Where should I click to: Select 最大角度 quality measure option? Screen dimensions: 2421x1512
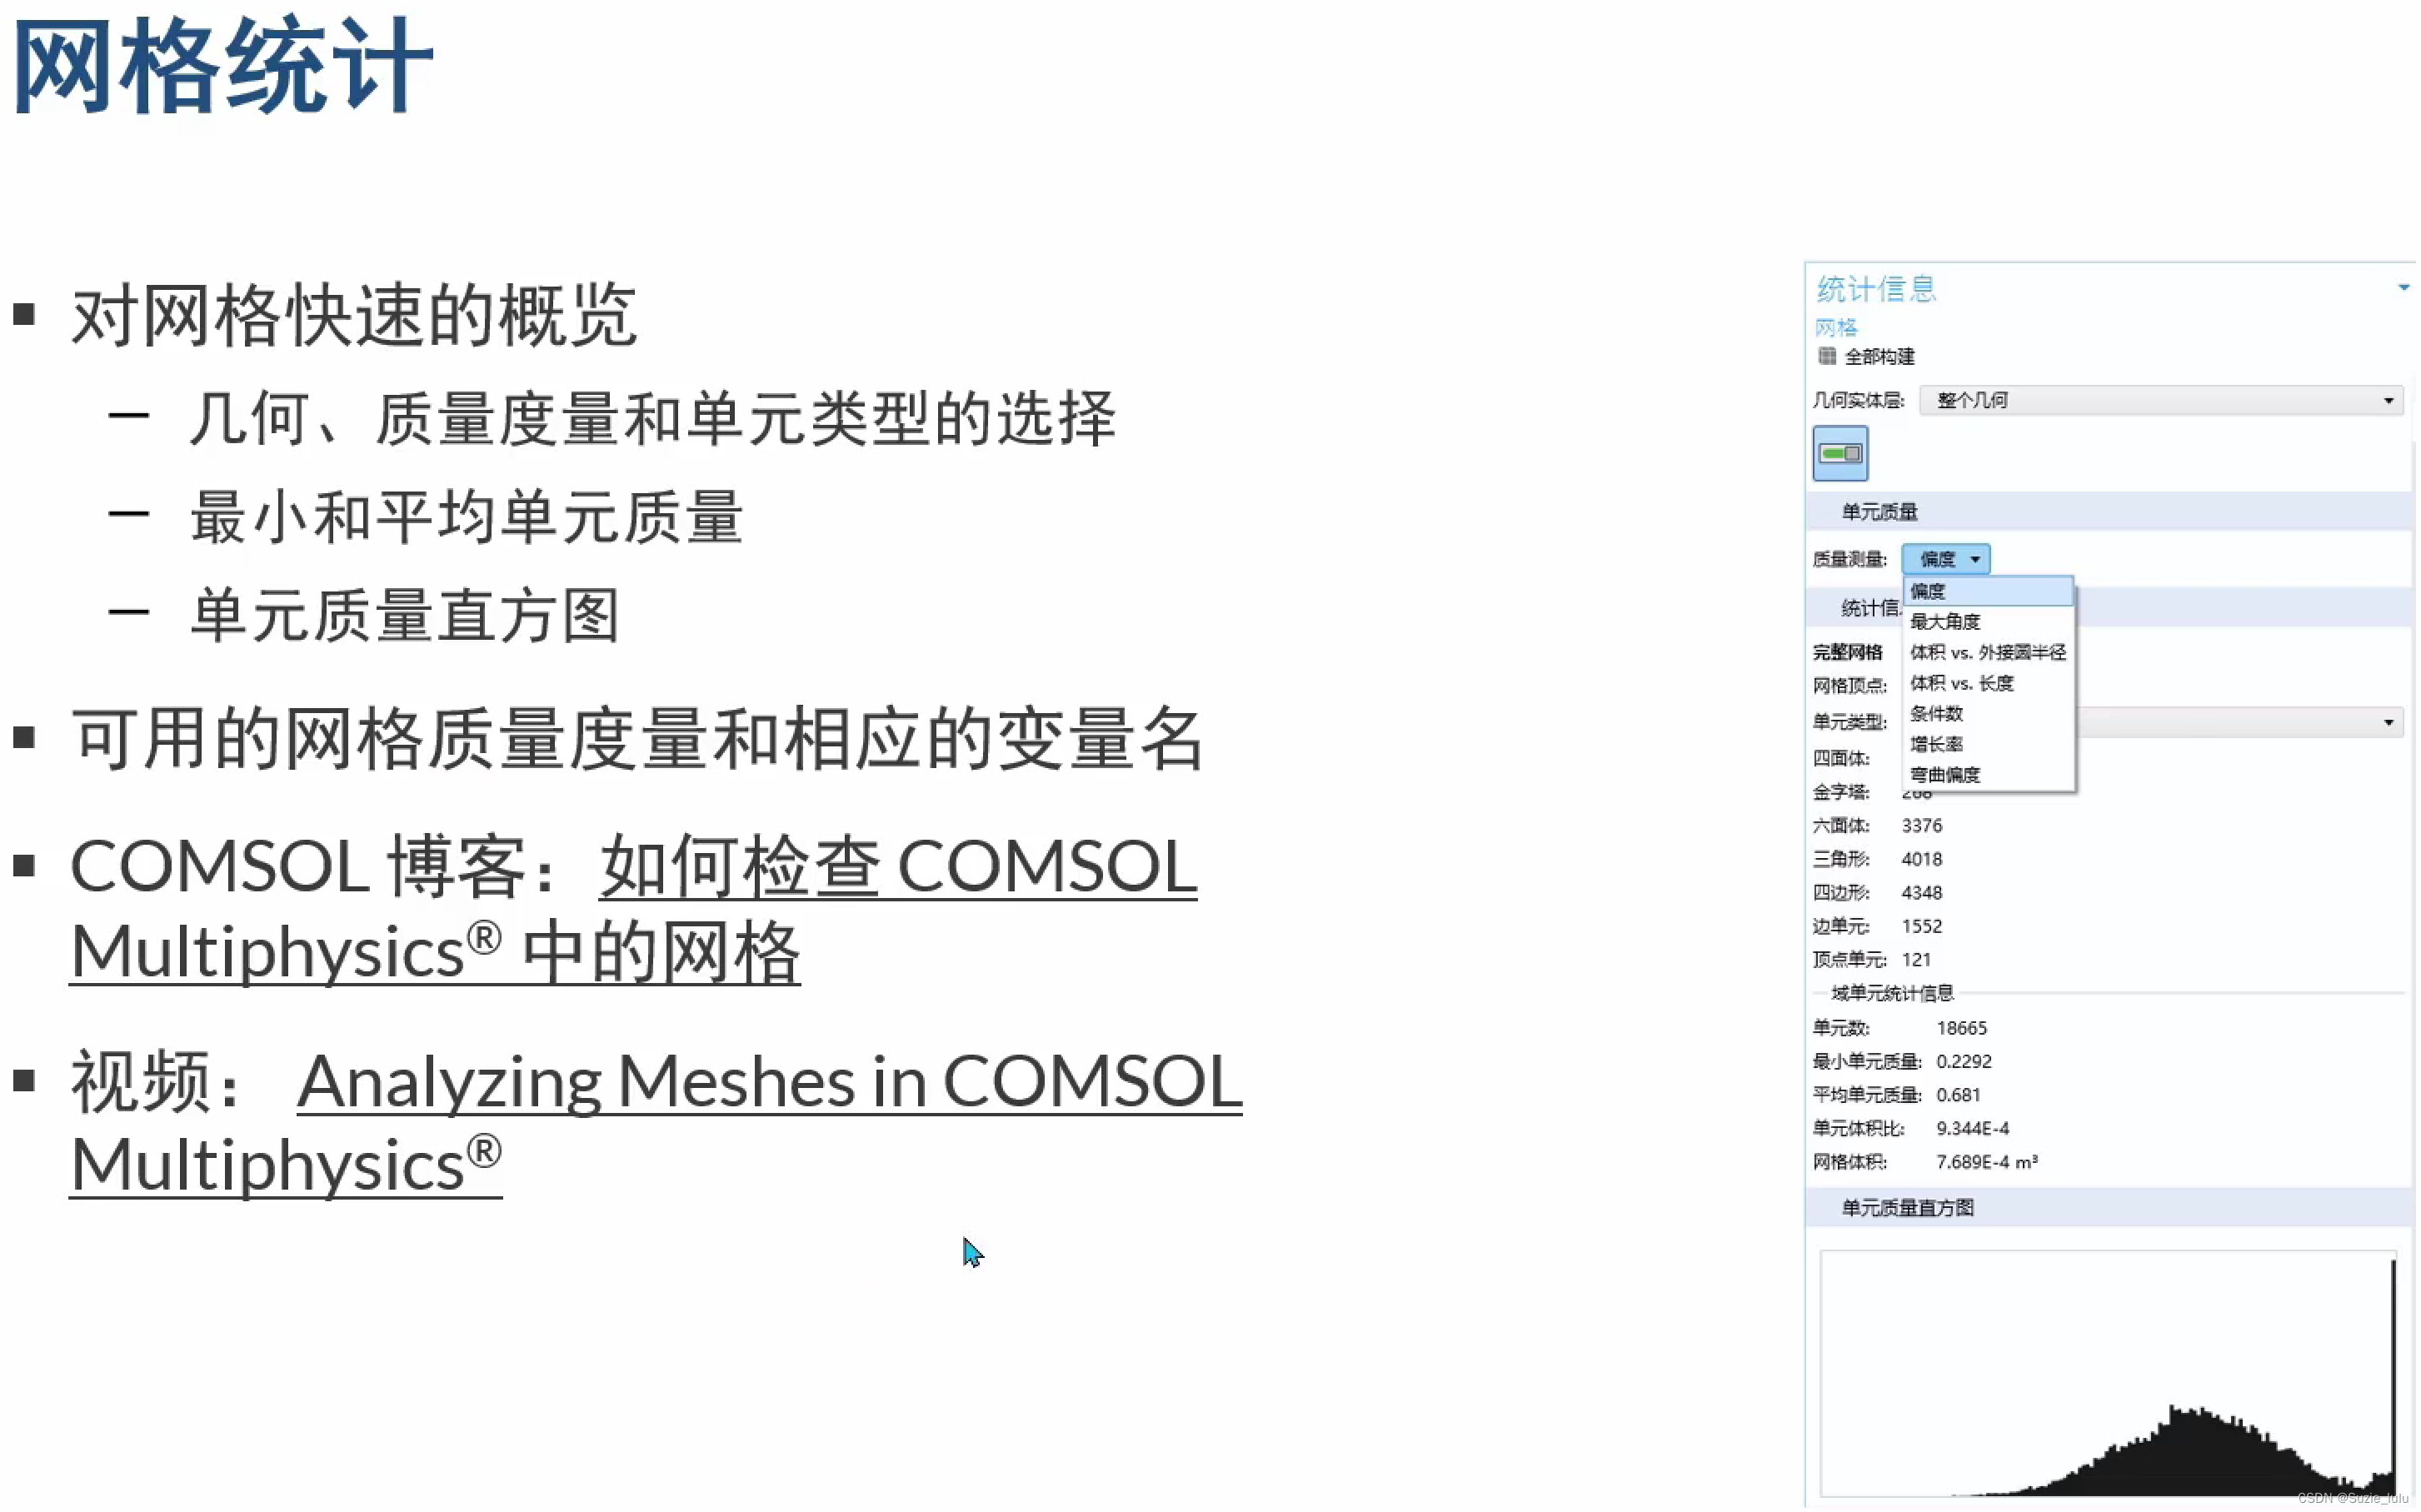pyautogui.click(x=1944, y=621)
